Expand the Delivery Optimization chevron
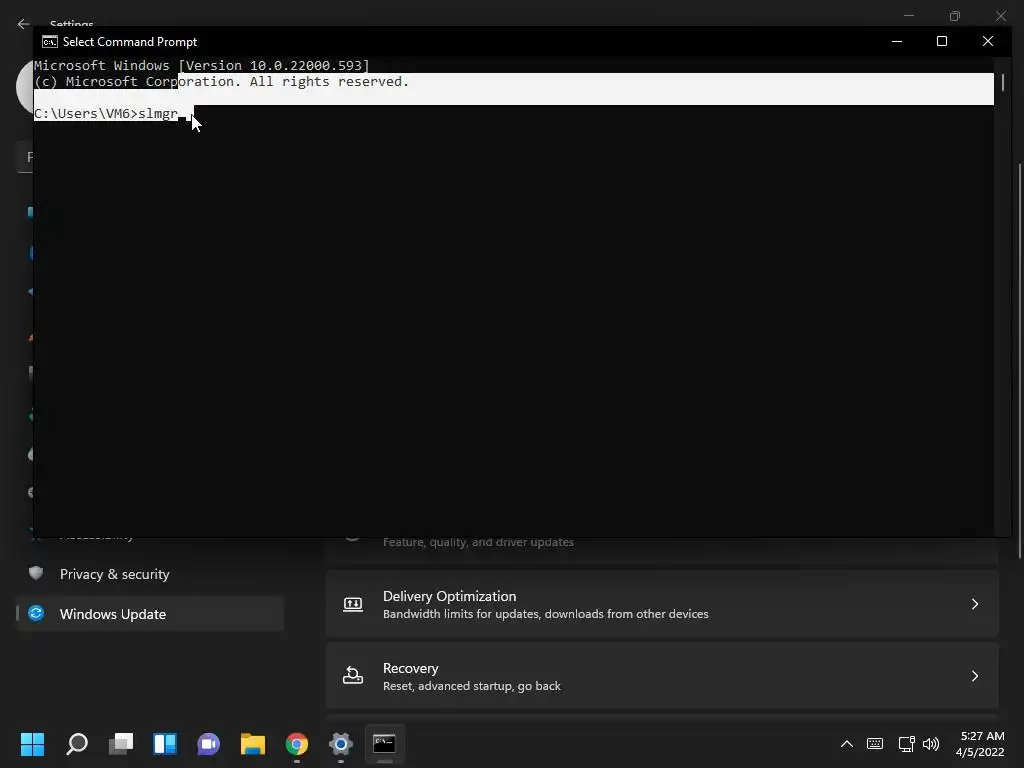The image size is (1024, 768). click(x=974, y=604)
